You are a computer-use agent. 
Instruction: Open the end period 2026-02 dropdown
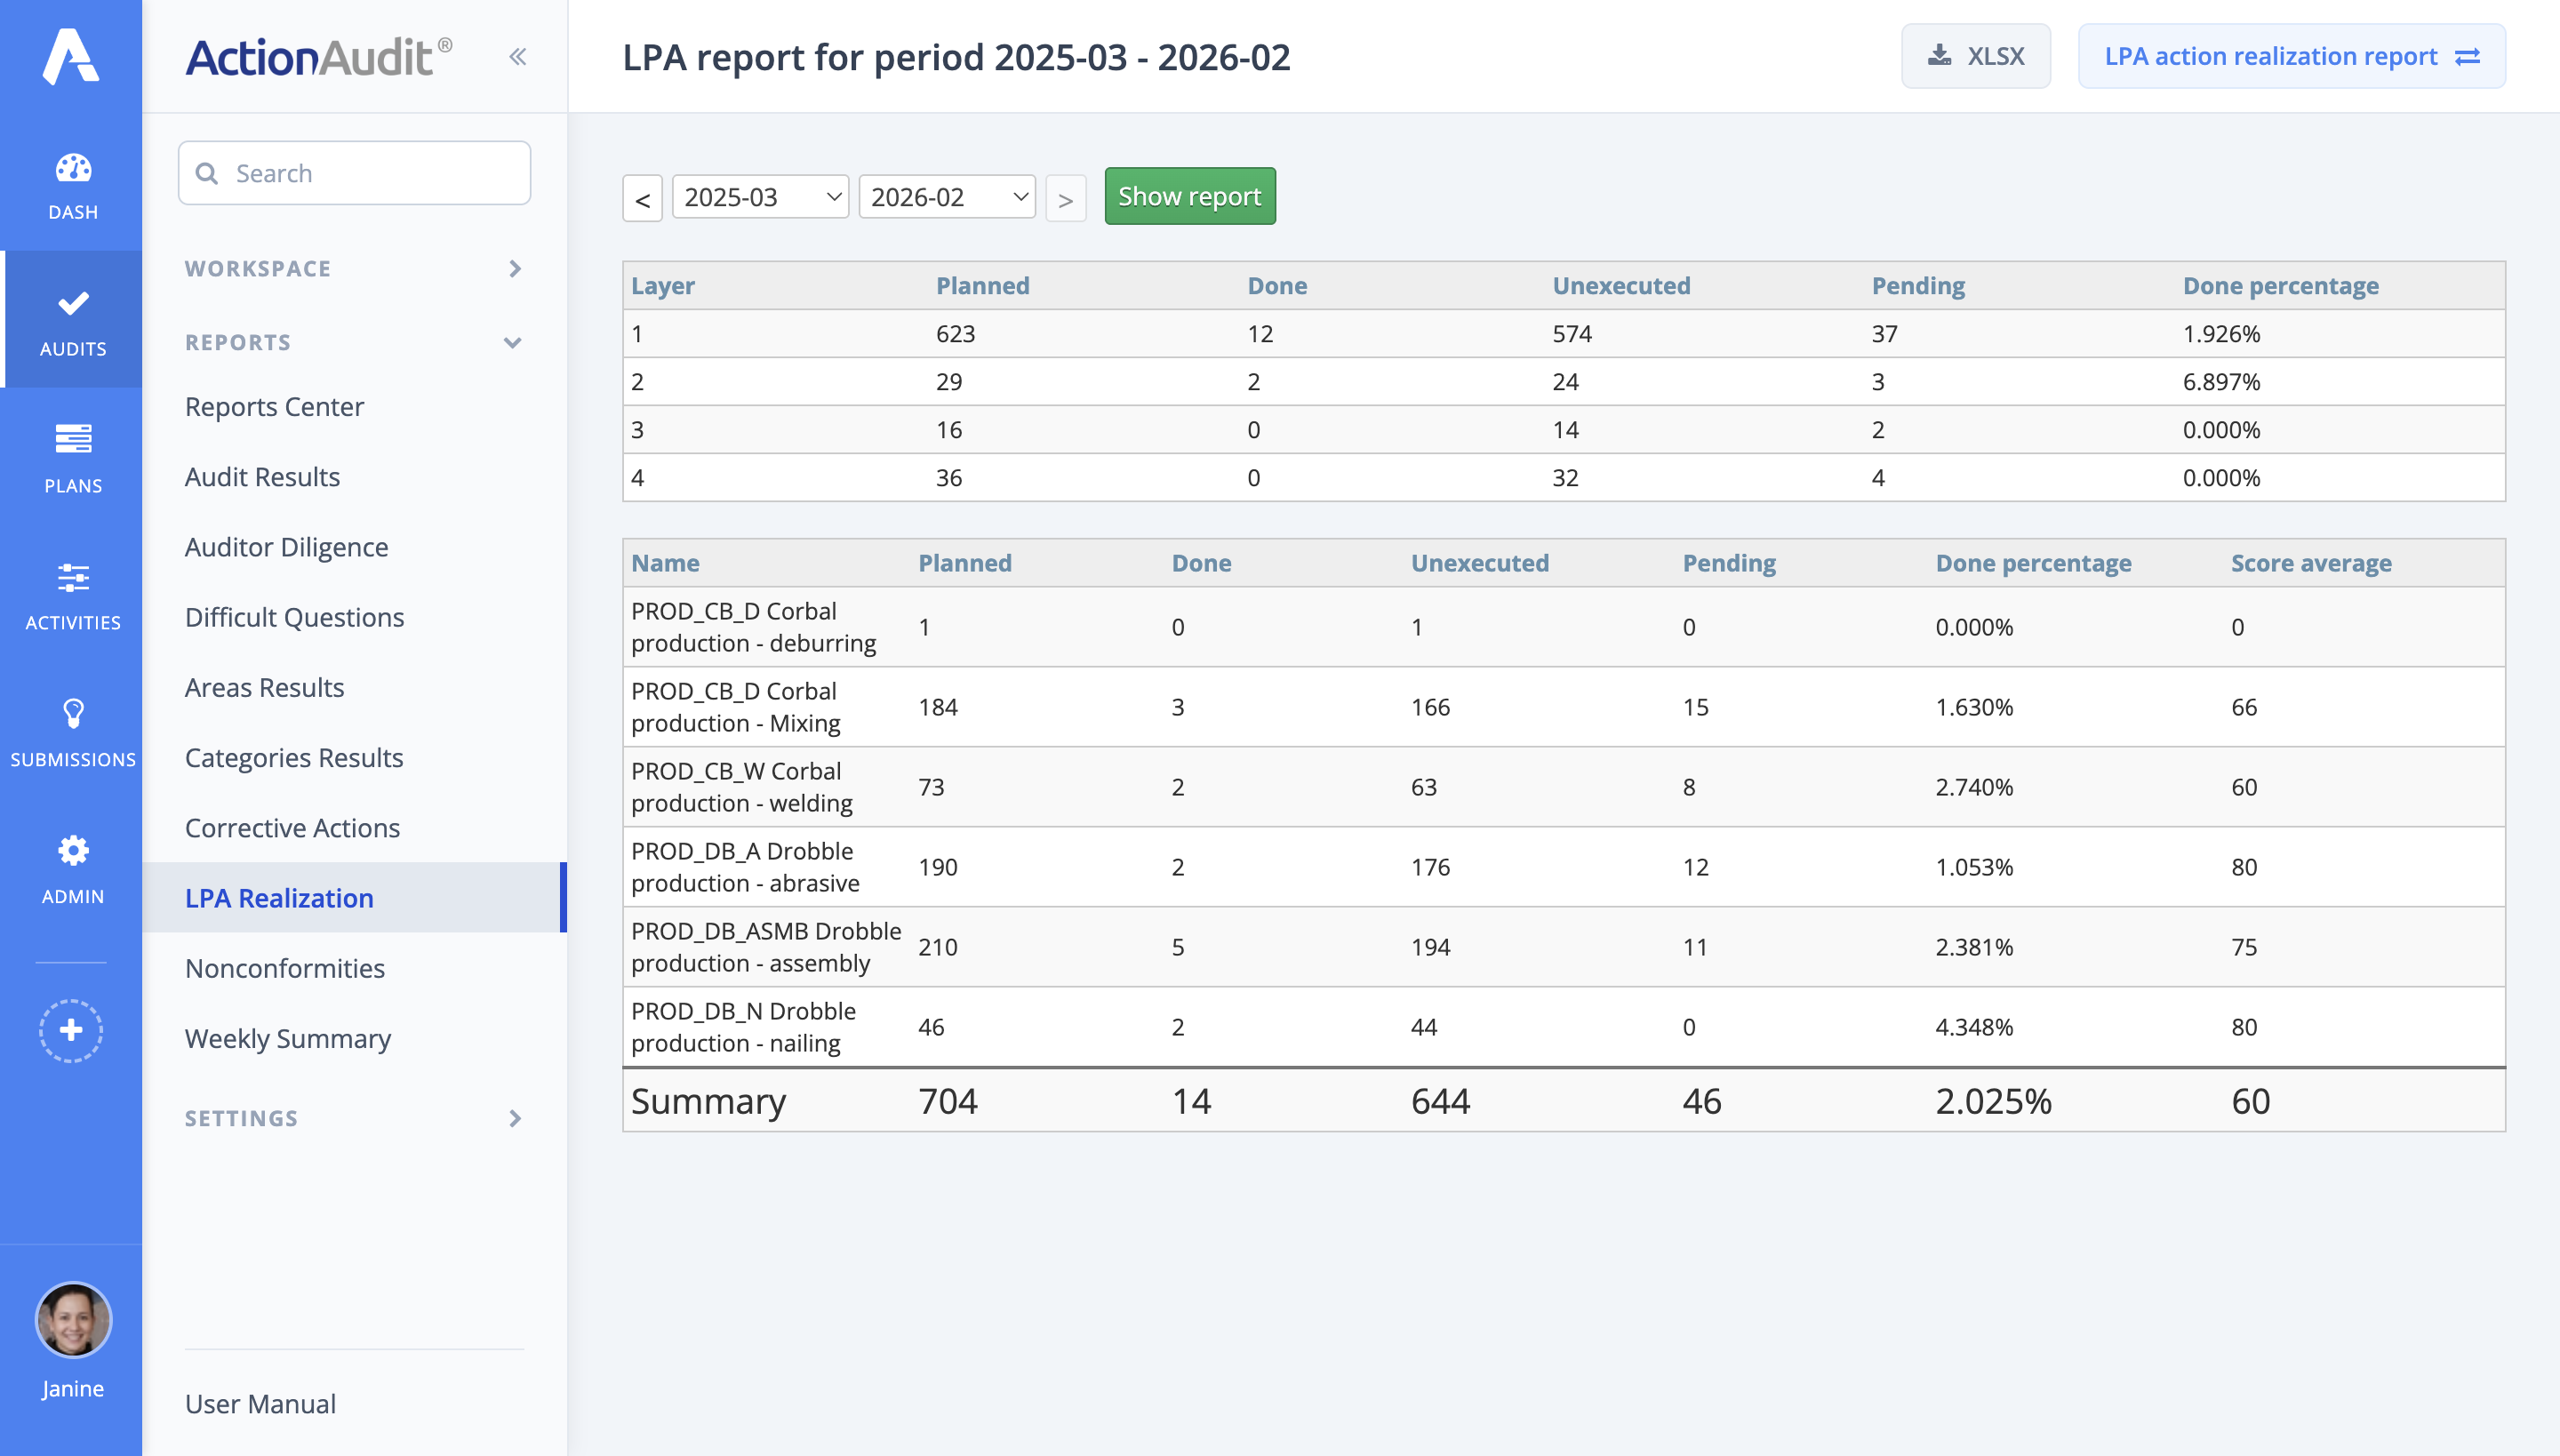click(946, 196)
